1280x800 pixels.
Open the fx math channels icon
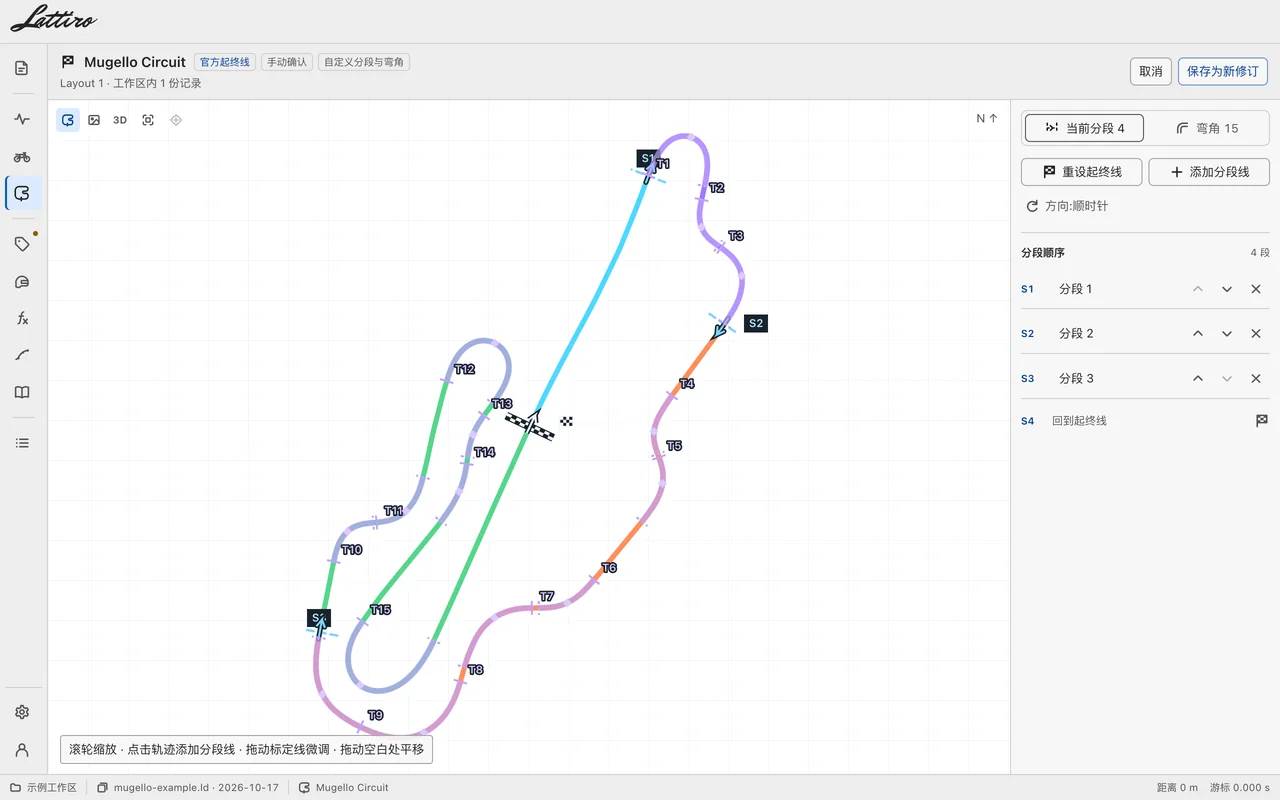22,318
